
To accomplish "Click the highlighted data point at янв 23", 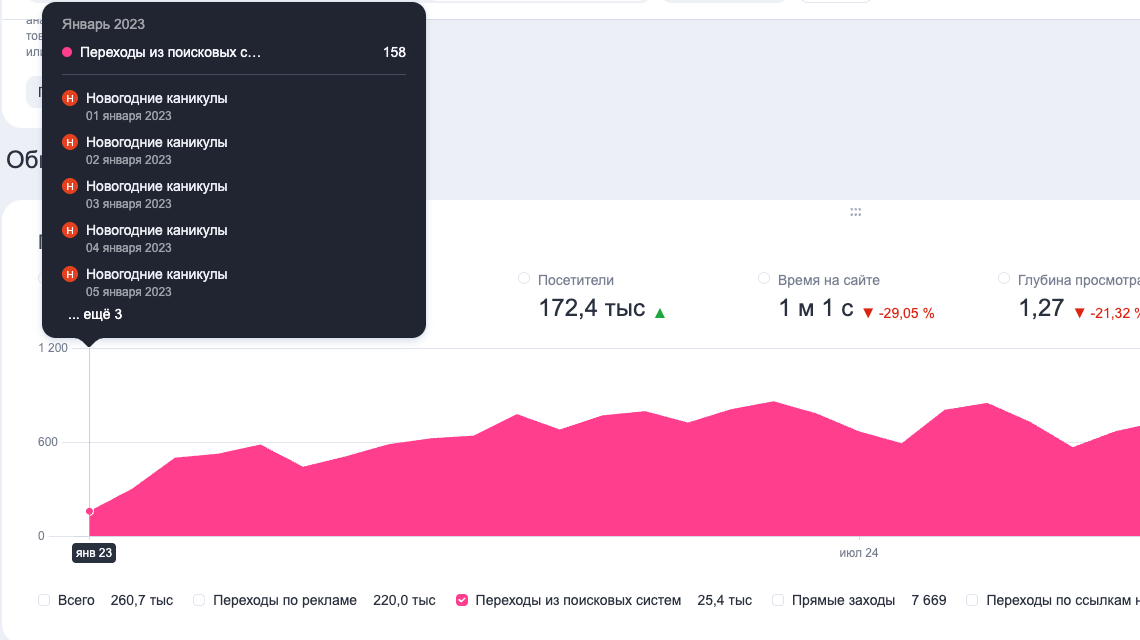I will click(x=88, y=510).
